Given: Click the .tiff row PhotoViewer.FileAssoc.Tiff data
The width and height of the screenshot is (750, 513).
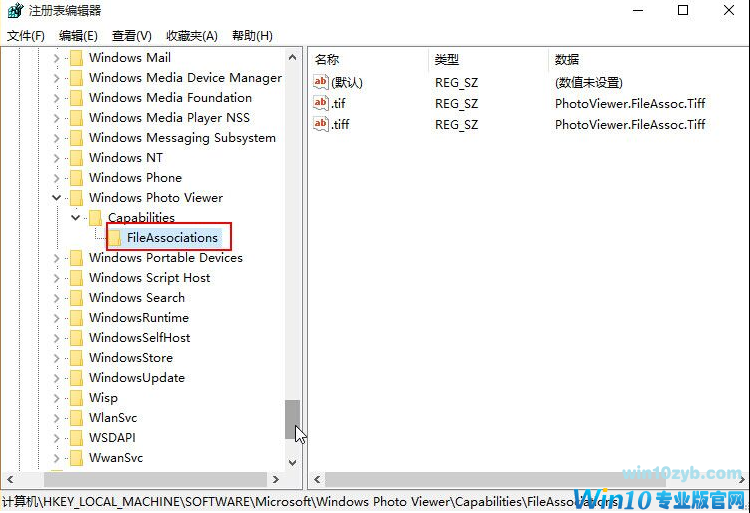Looking at the screenshot, I should (x=630, y=124).
